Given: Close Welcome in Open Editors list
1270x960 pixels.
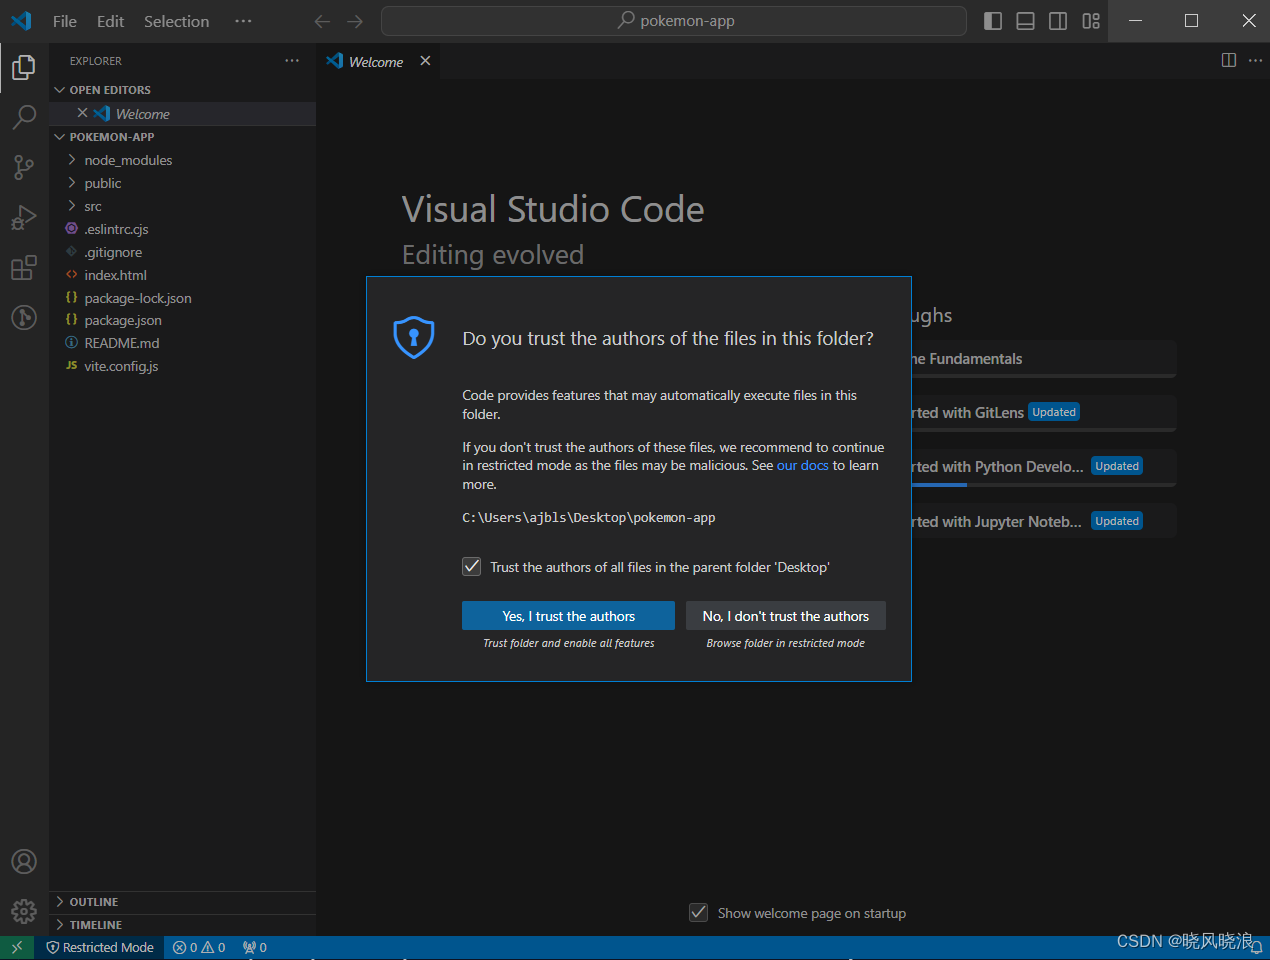Looking at the screenshot, I should [83, 113].
